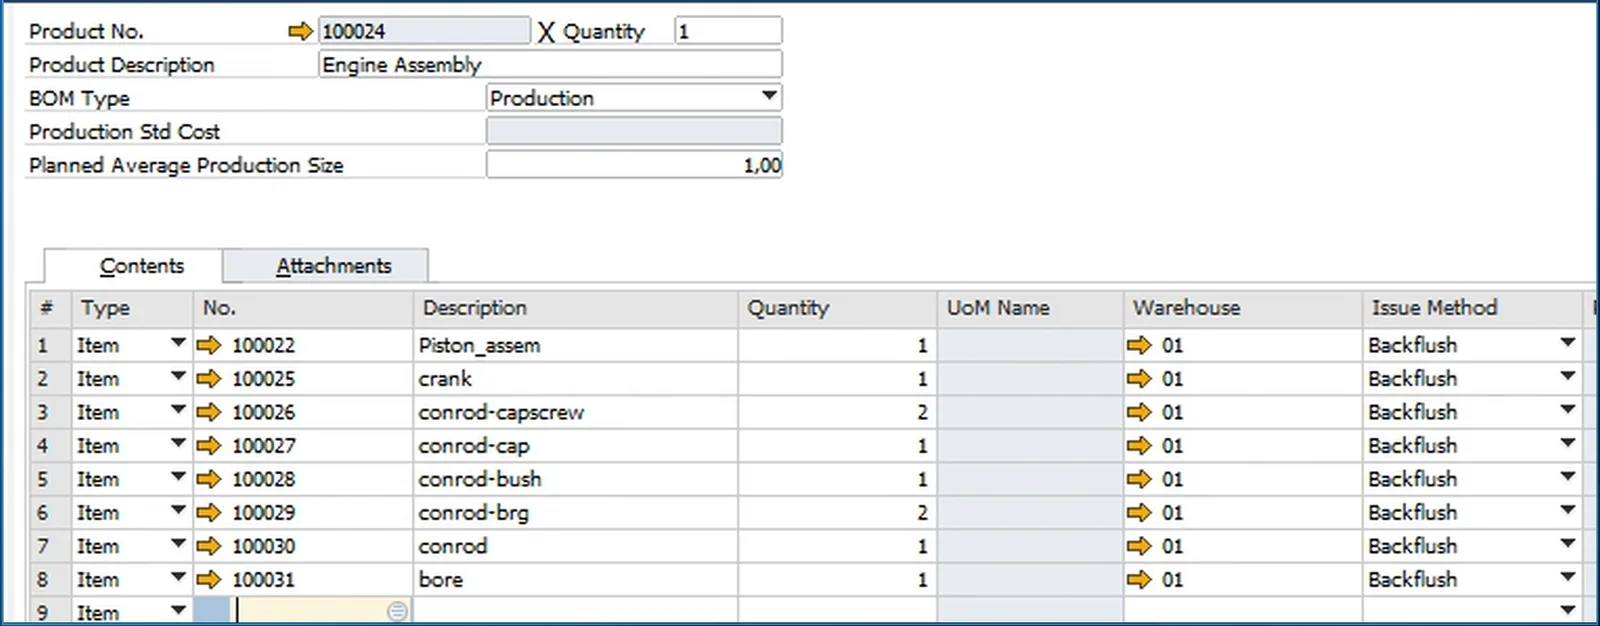Open link arrow for item 100029
Screen dimensions: 1600x626
pyautogui.click(x=208, y=513)
